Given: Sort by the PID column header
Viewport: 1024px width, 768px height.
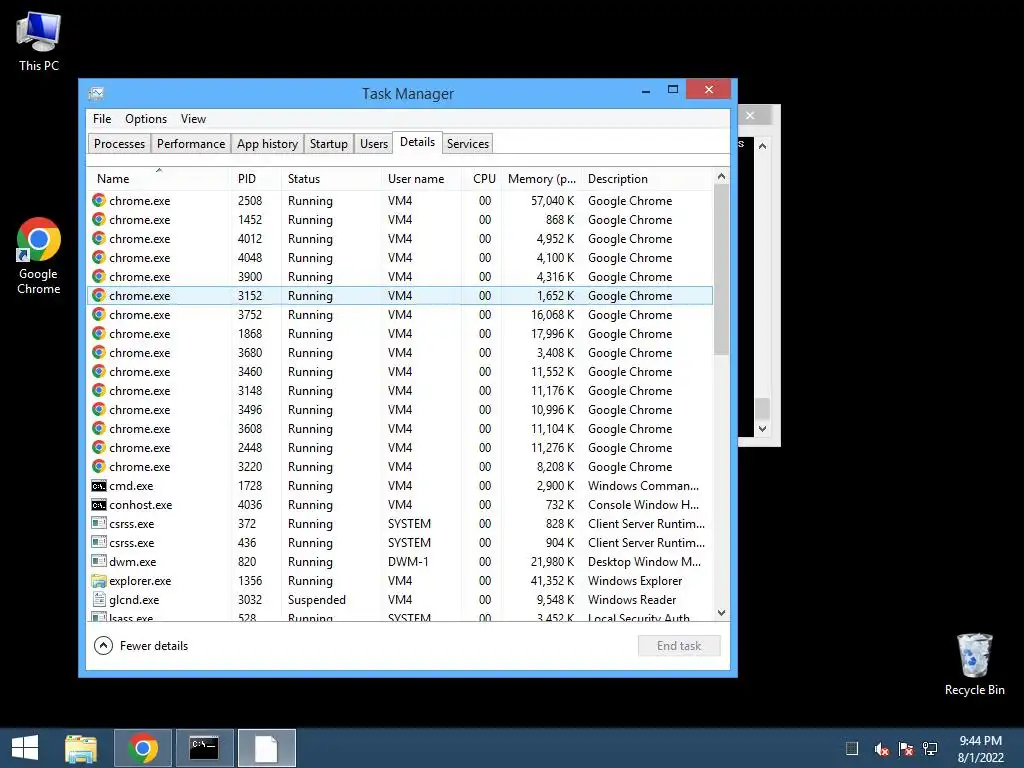Looking at the screenshot, I should [256, 179].
